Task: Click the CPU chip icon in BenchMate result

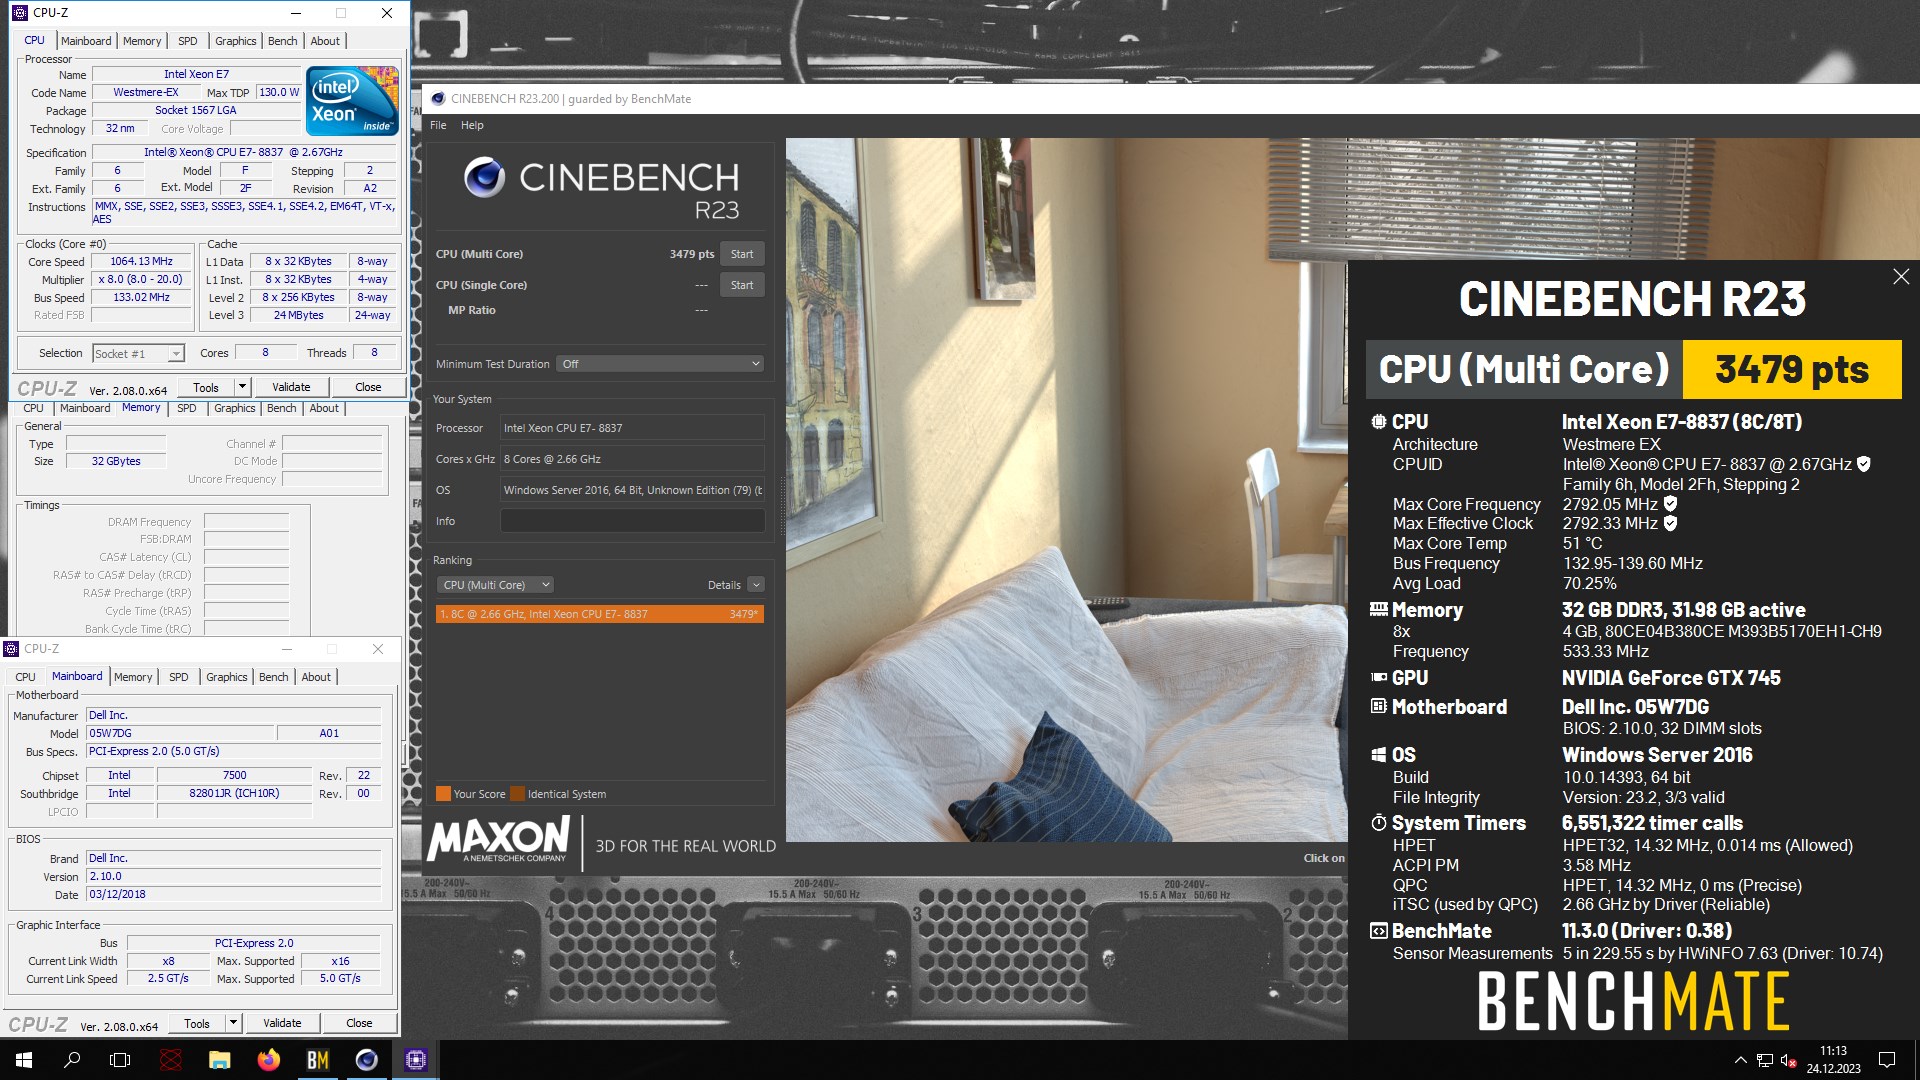Action: point(1379,422)
